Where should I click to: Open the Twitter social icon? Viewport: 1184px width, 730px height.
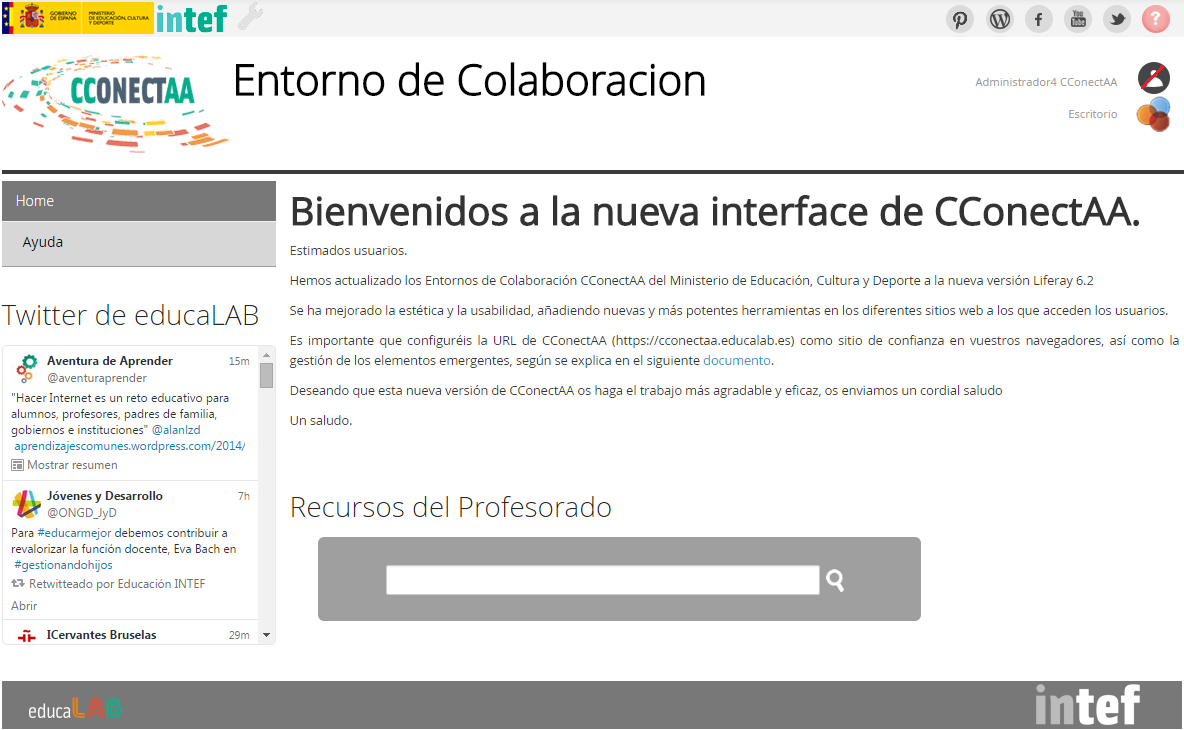(x=1116, y=18)
